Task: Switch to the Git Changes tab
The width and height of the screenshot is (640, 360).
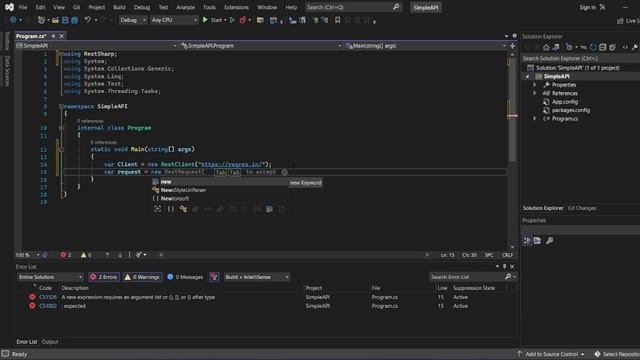Action: point(582,208)
